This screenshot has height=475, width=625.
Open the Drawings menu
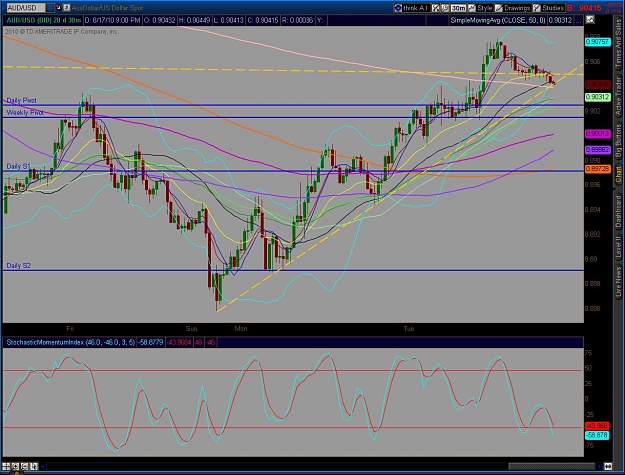(513, 8)
